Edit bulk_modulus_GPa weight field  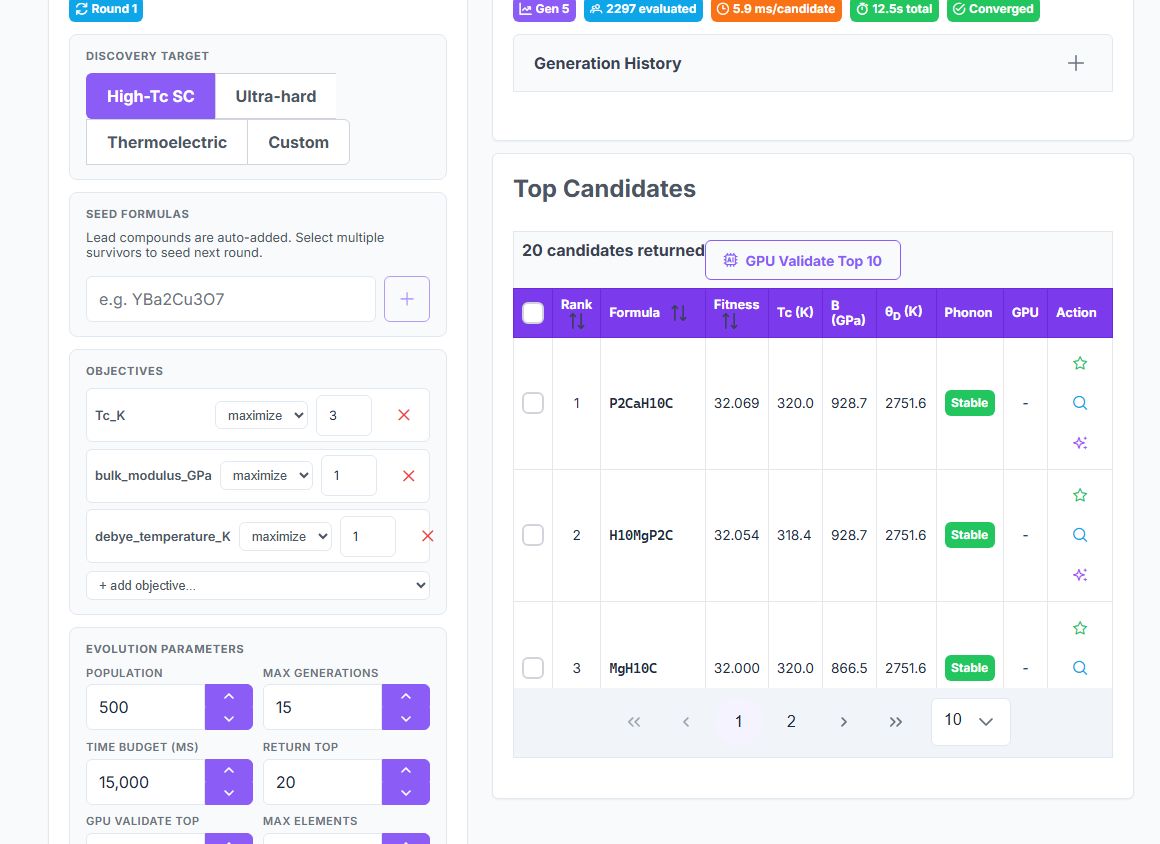tap(349, 476)
